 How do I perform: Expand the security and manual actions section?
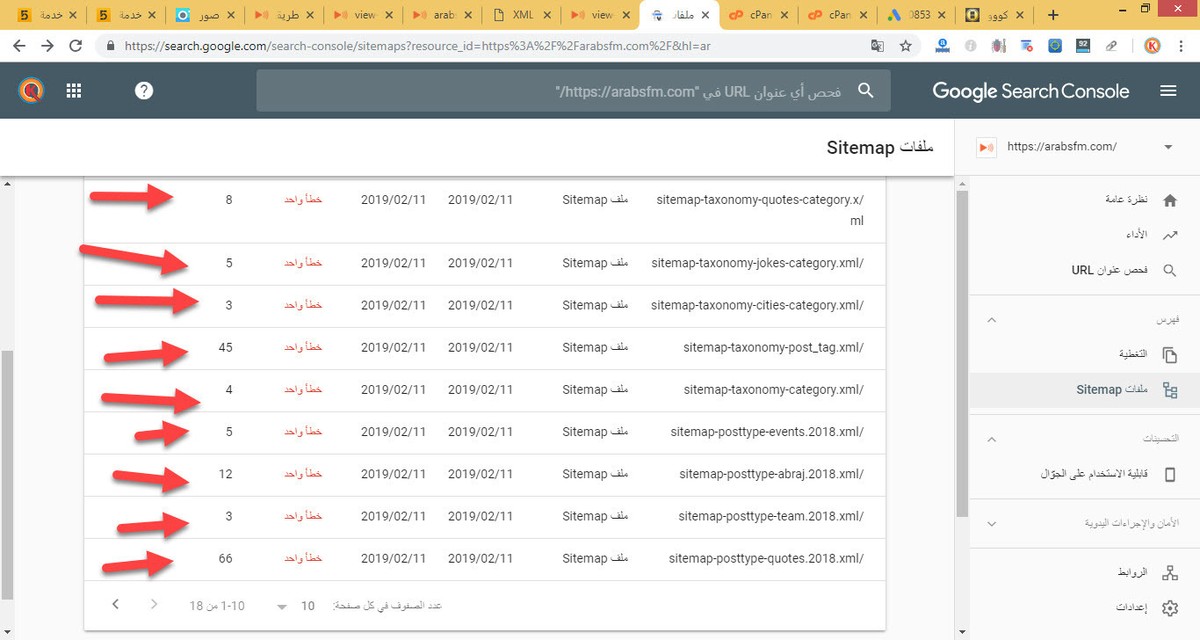pyautogui.click(x=991, y=523)
